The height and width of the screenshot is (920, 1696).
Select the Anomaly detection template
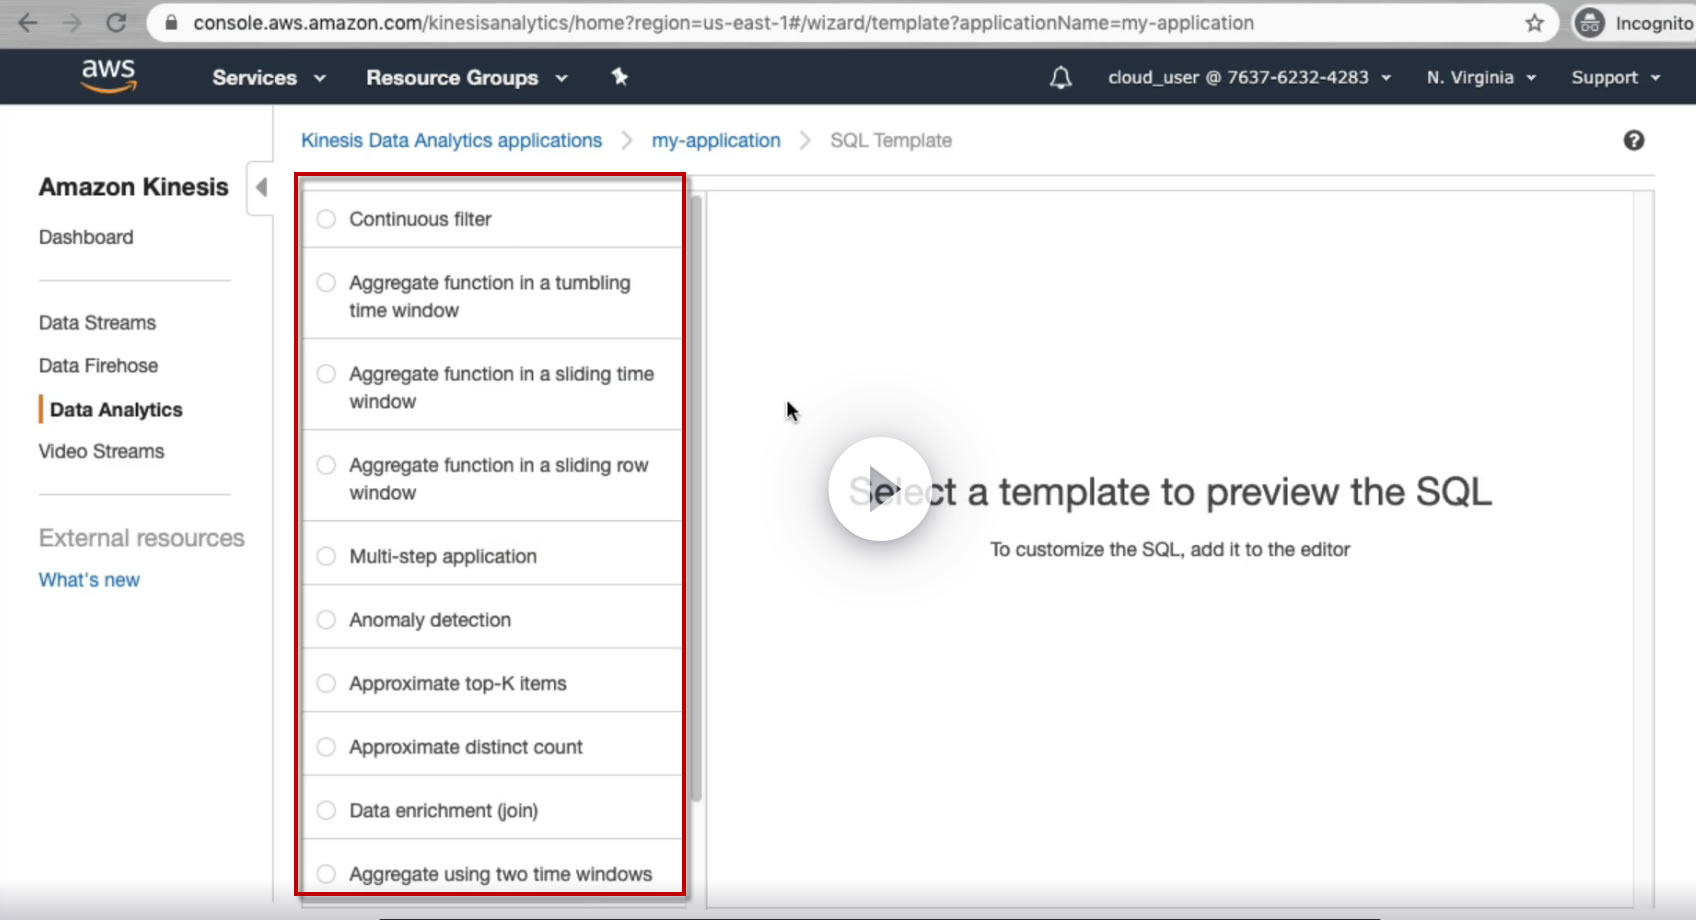tap(326, 620)
